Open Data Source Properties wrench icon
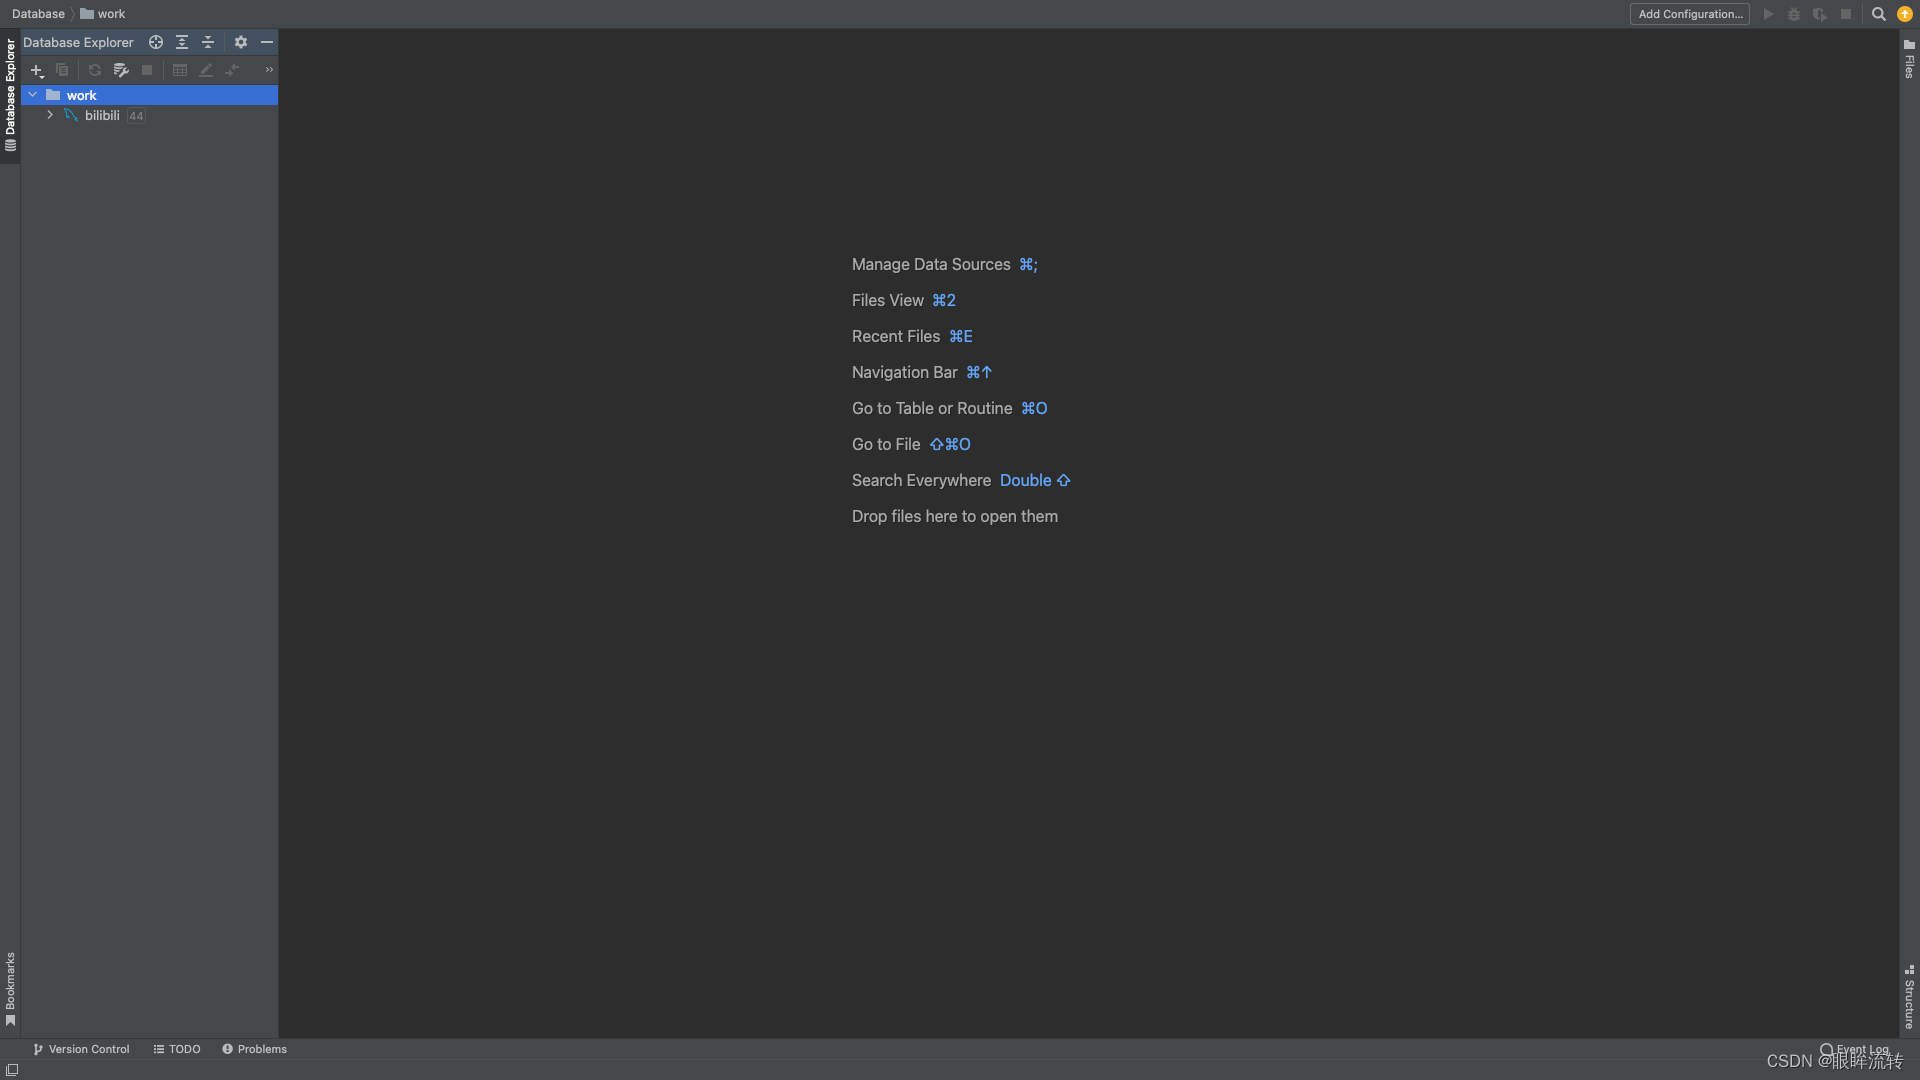The image size is (1920, 1080). pos(121,70)
